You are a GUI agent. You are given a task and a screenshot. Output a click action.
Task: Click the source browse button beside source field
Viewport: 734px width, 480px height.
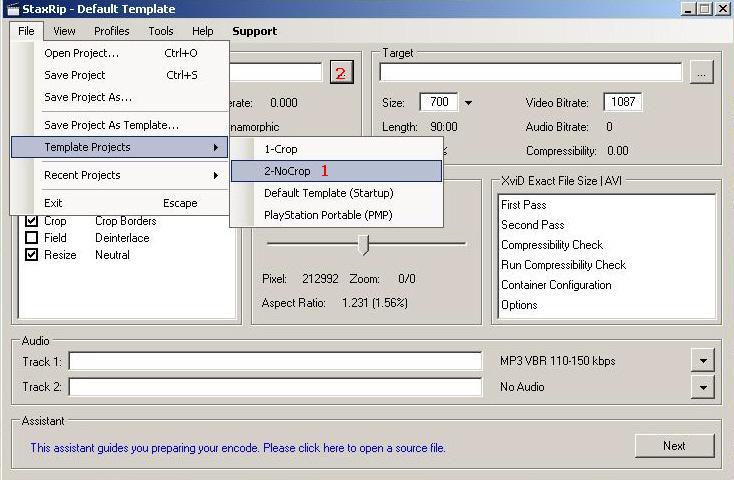pos(342,72)
